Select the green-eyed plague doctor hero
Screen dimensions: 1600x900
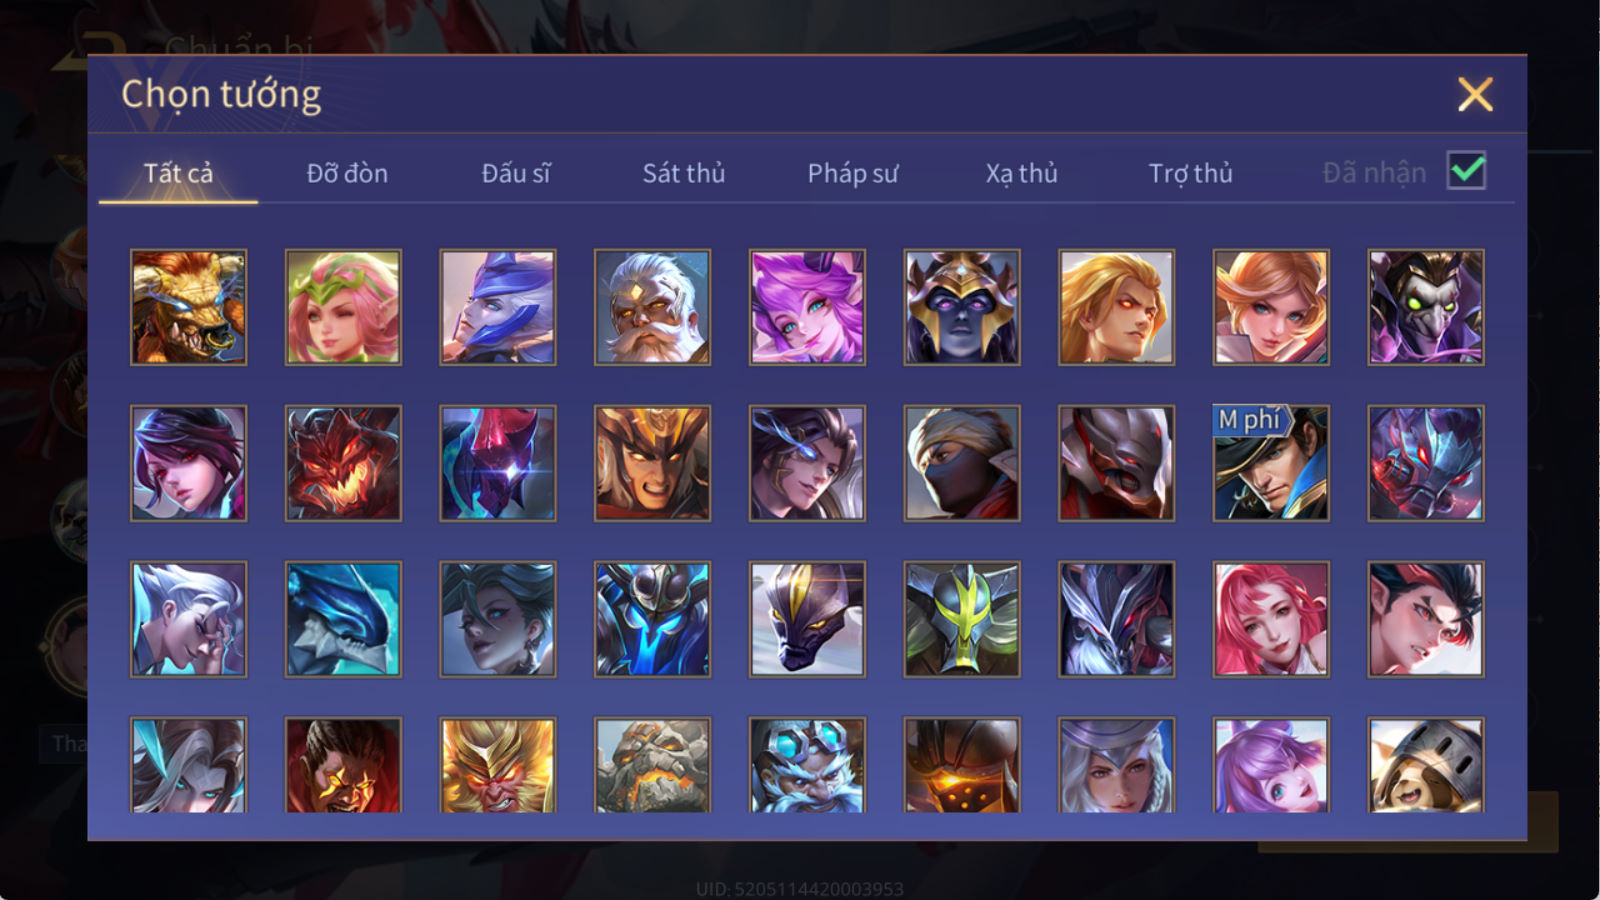(1426, 307)
